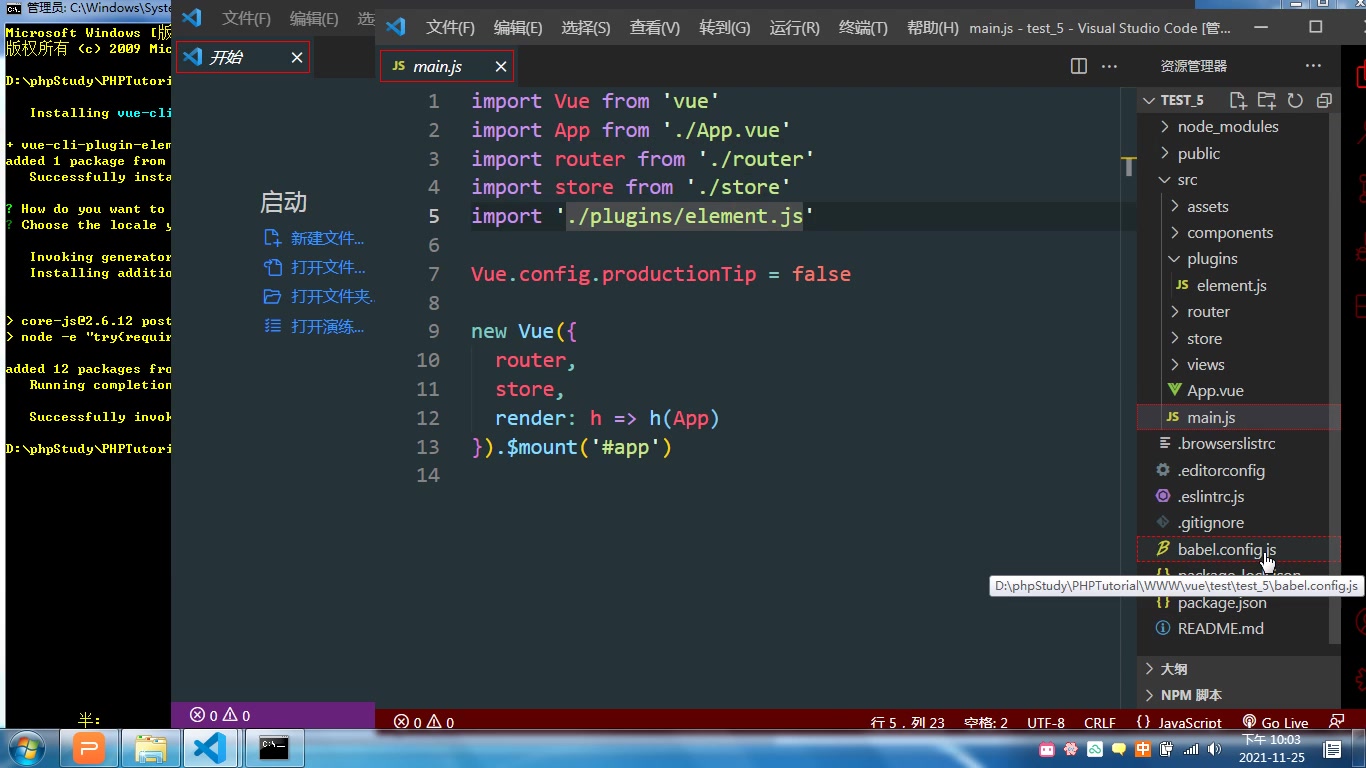Open the notification panel icon at taskbar end
The image size is (1366, 768).
pyautogui.click(x=1332, y=749)
